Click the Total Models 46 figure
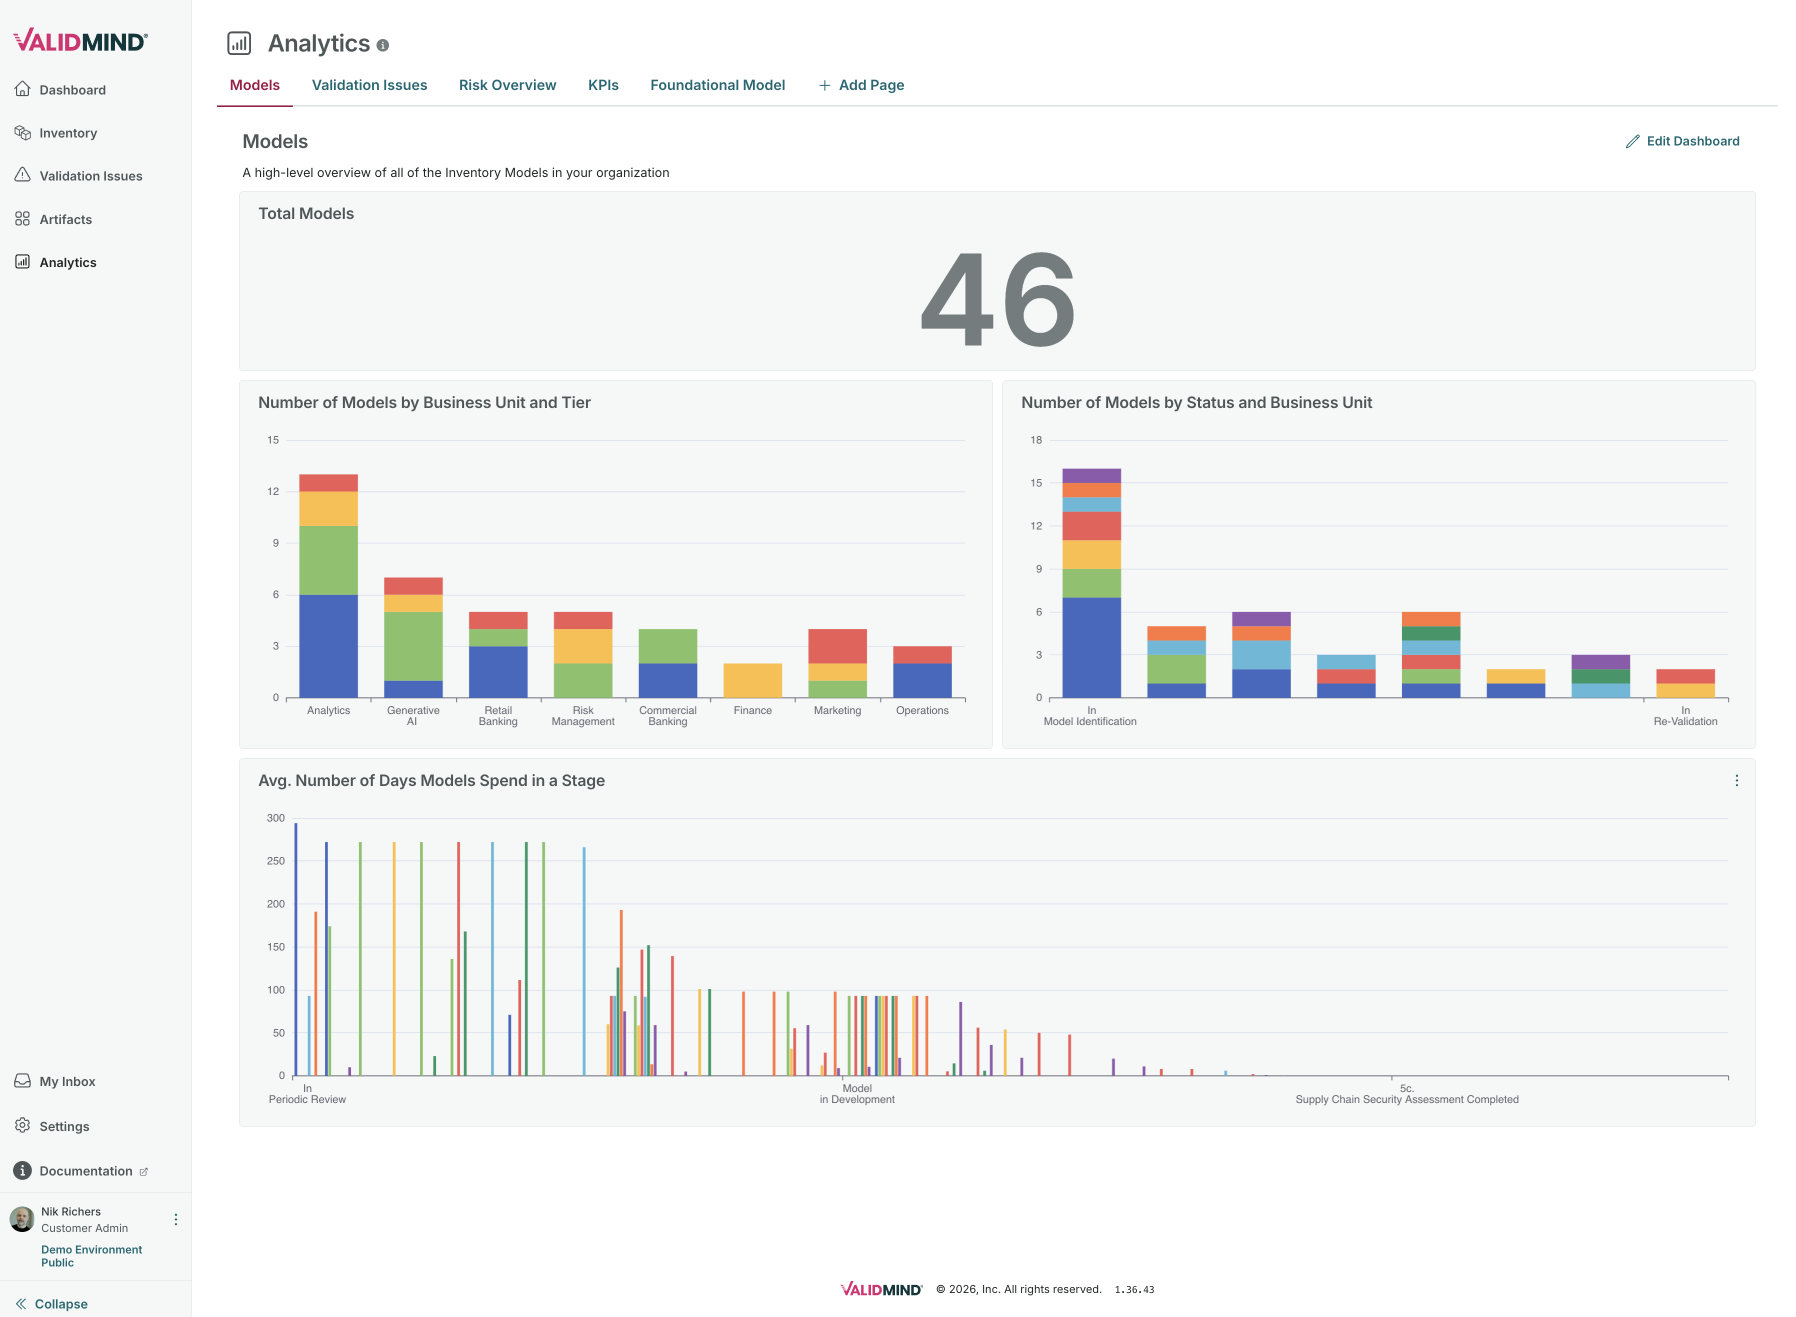1796x1317 pixels. click(x=997, y=300)
